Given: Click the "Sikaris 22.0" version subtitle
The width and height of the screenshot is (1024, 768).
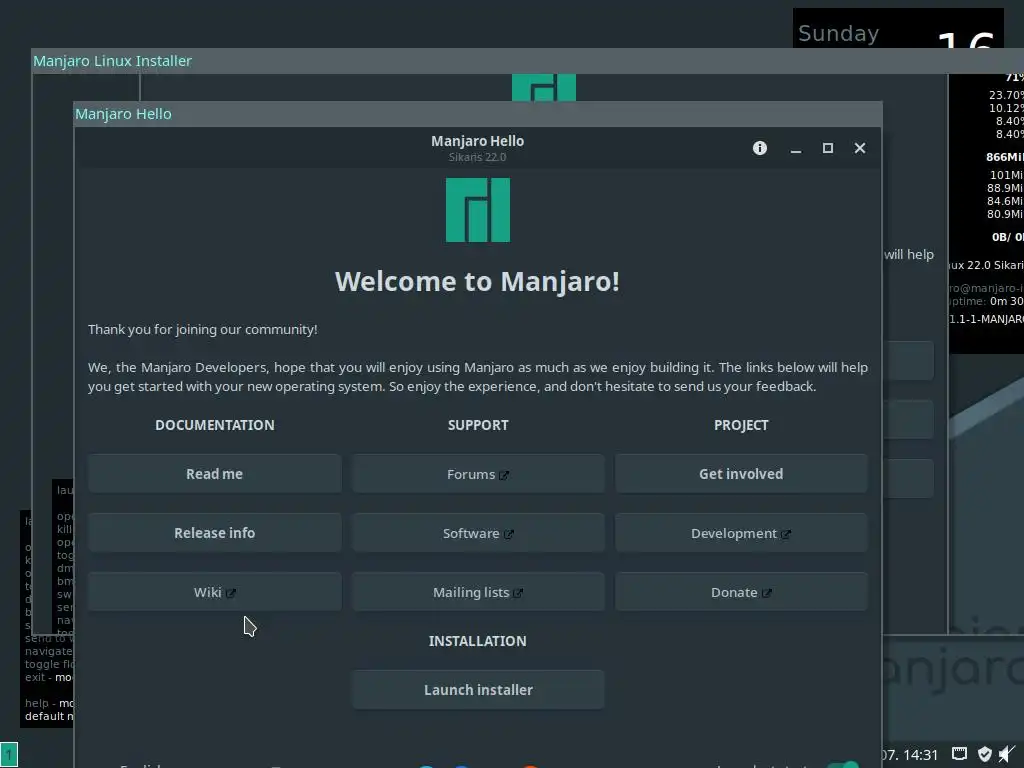Looking at the screenshot, I should click(x=477, y=157).
